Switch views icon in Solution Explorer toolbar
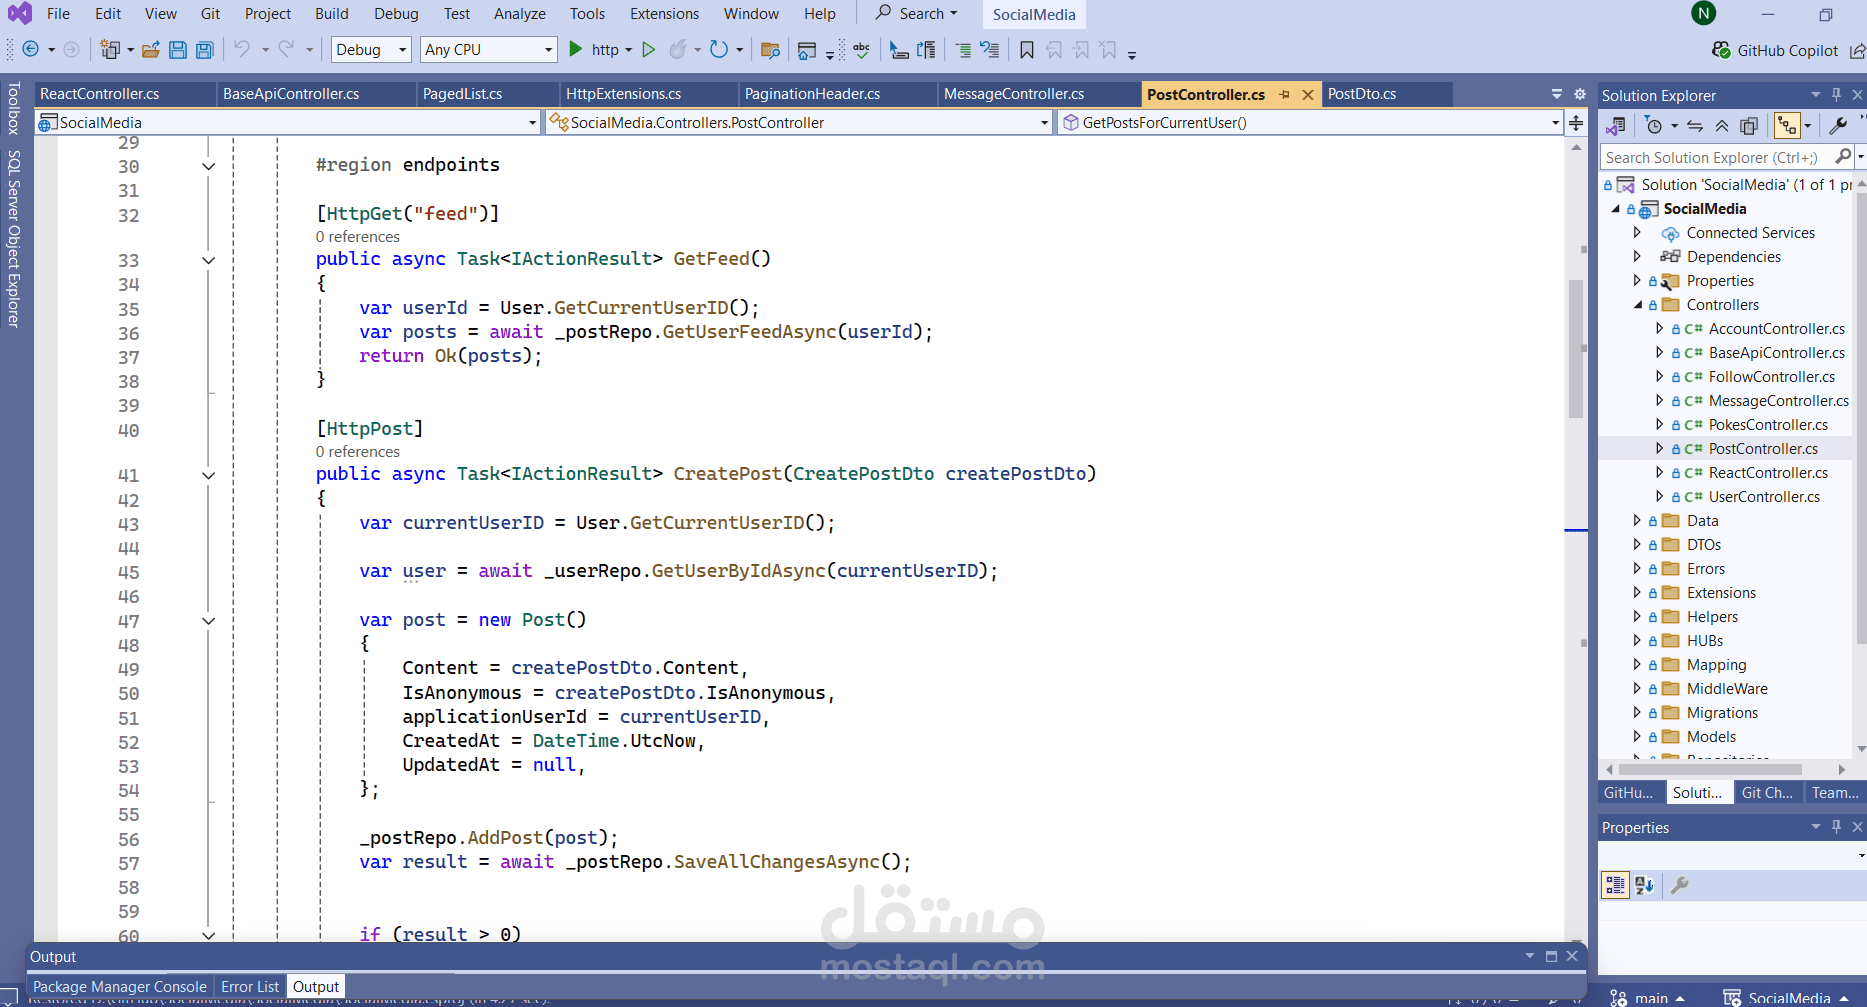This screenshot has width=1867, height=1007. pos(1615,126)
